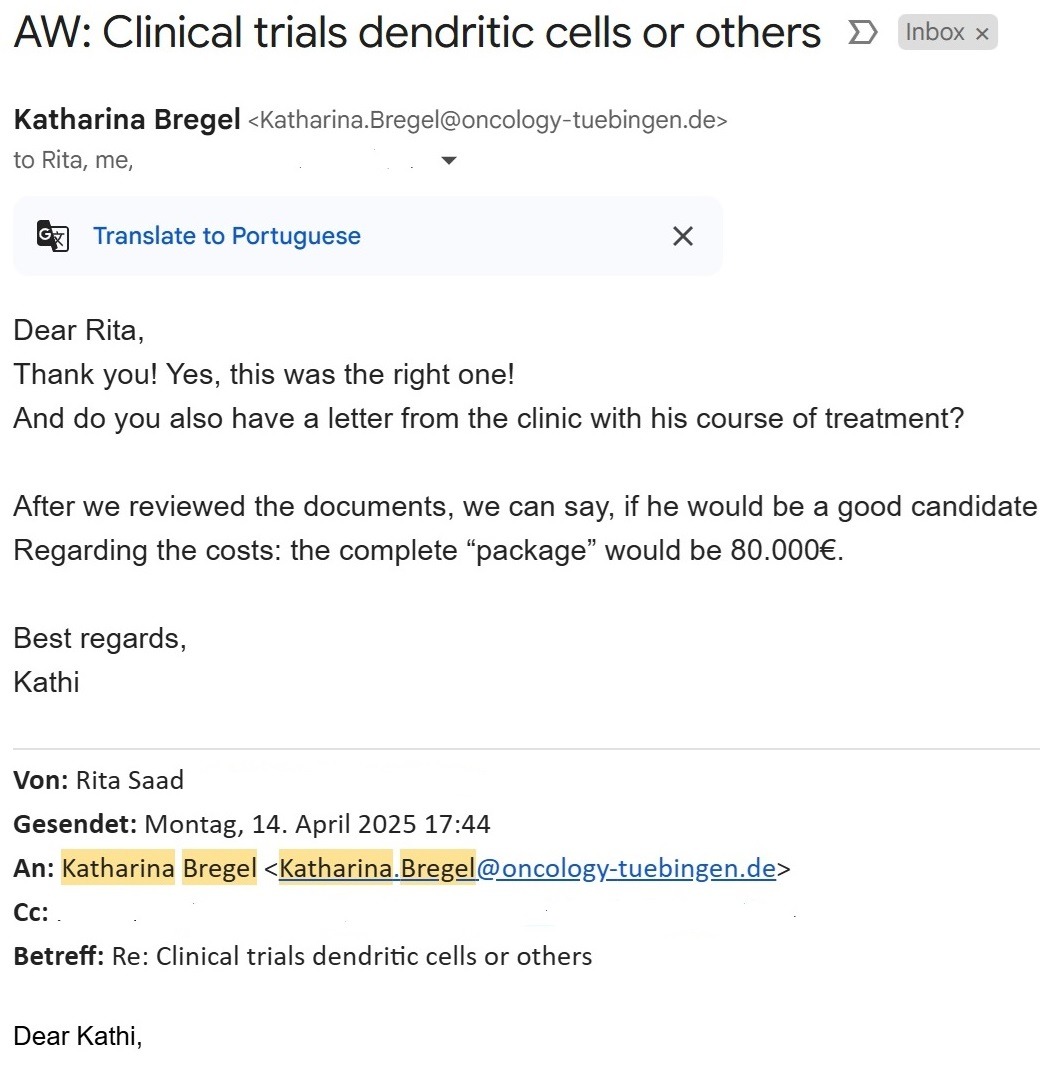Click the 'Kathi' signature

46,683
